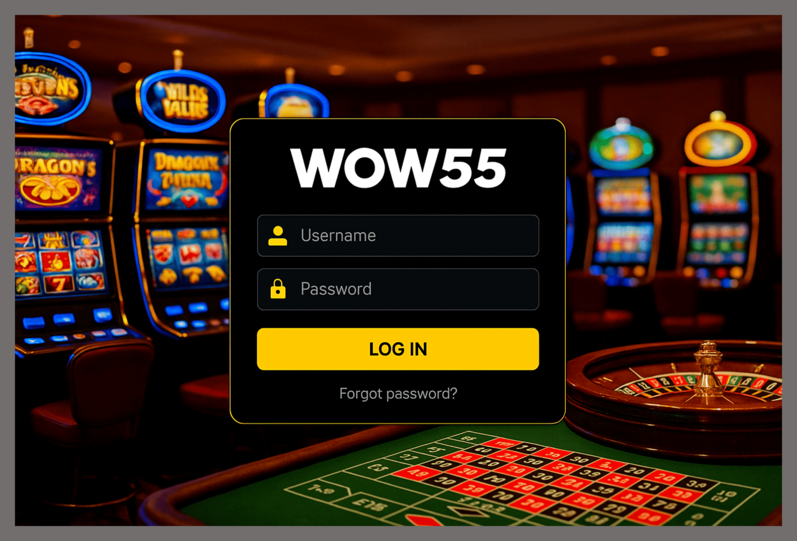Click the red 7 reel symbol
Viewport: 797px width, 541px height.
(x=58, y=283)
